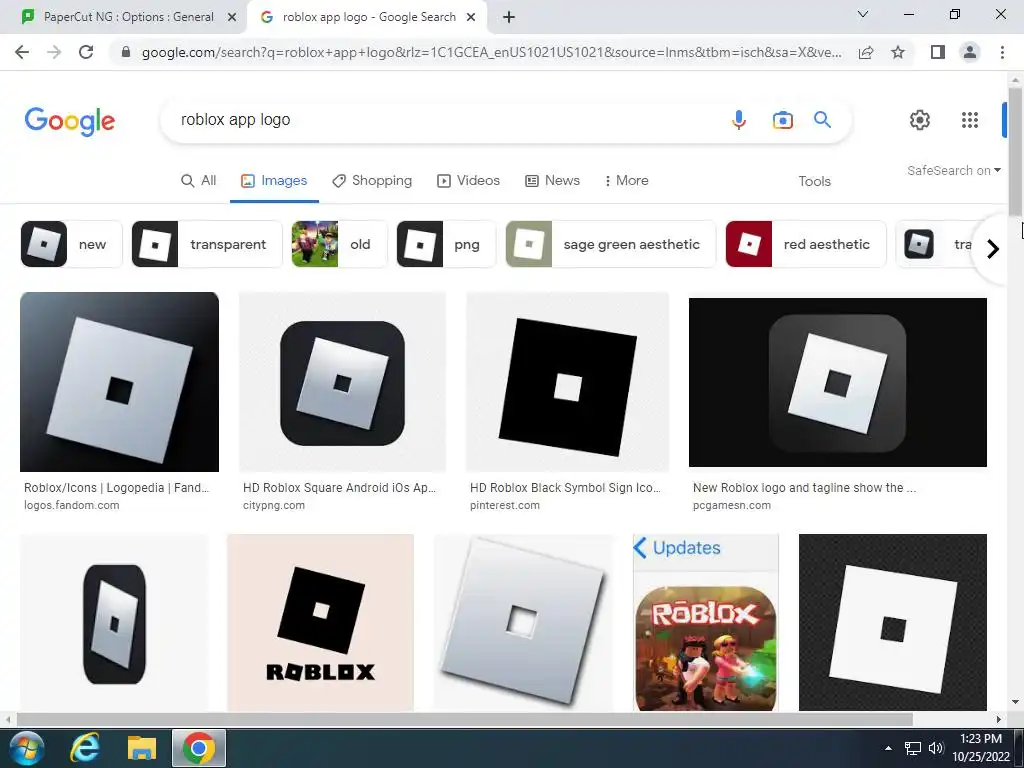Filter by 'sage green aesthetic' chip
This screenshot has width=1024, height=768.
click(x=611, y=244)
